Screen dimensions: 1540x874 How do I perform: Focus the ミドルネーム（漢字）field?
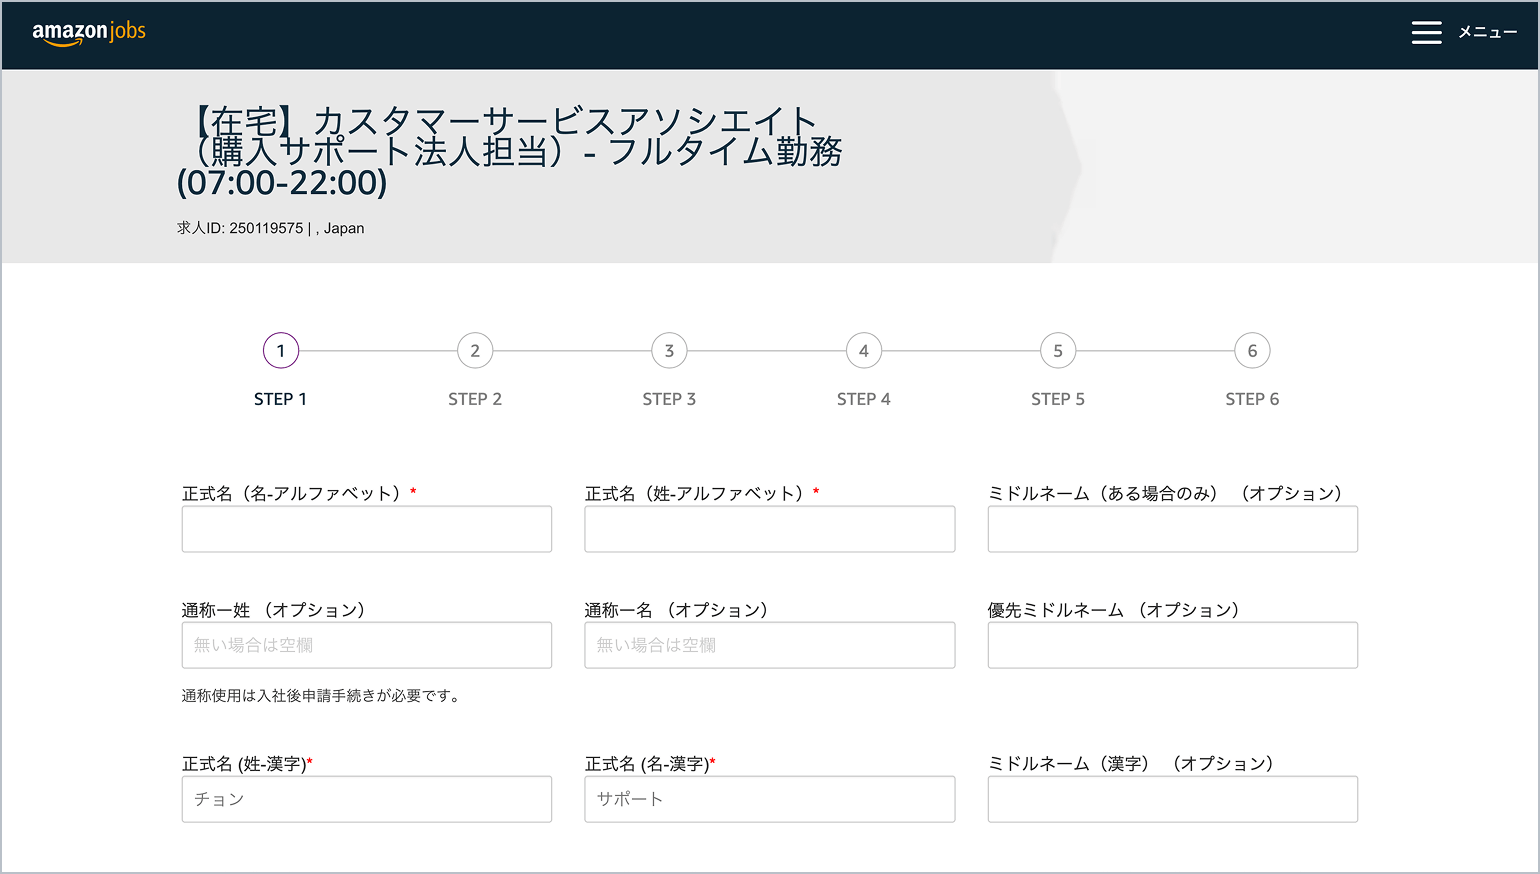coord(1173,799)
